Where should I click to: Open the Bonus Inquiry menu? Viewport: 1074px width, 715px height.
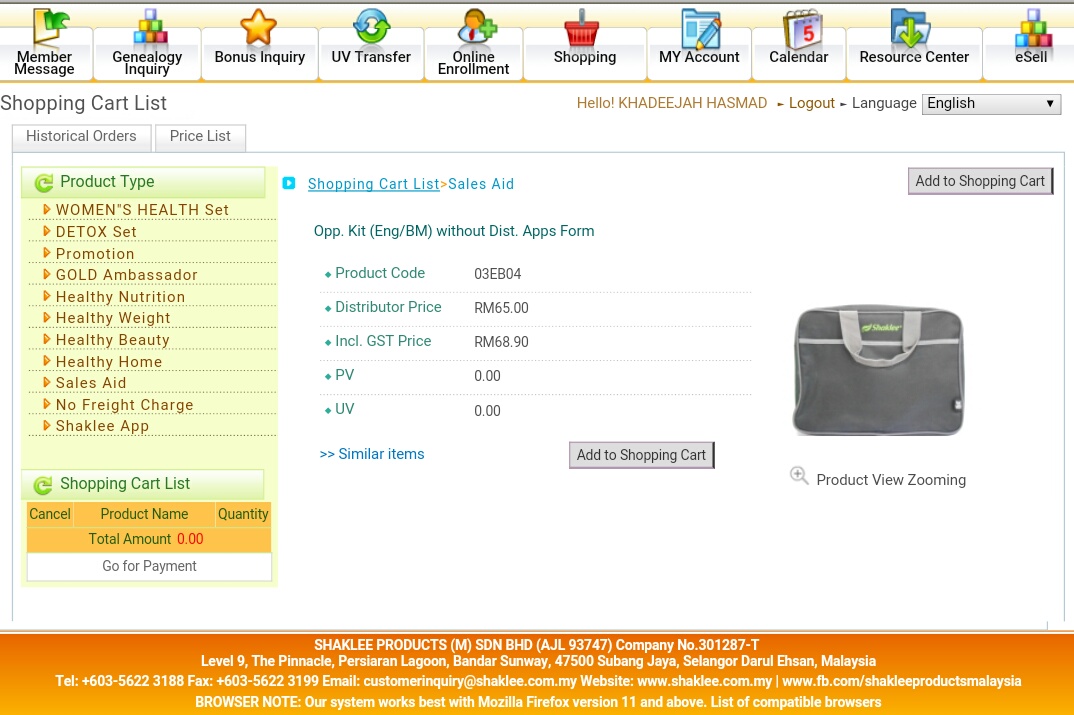point(260,57)
